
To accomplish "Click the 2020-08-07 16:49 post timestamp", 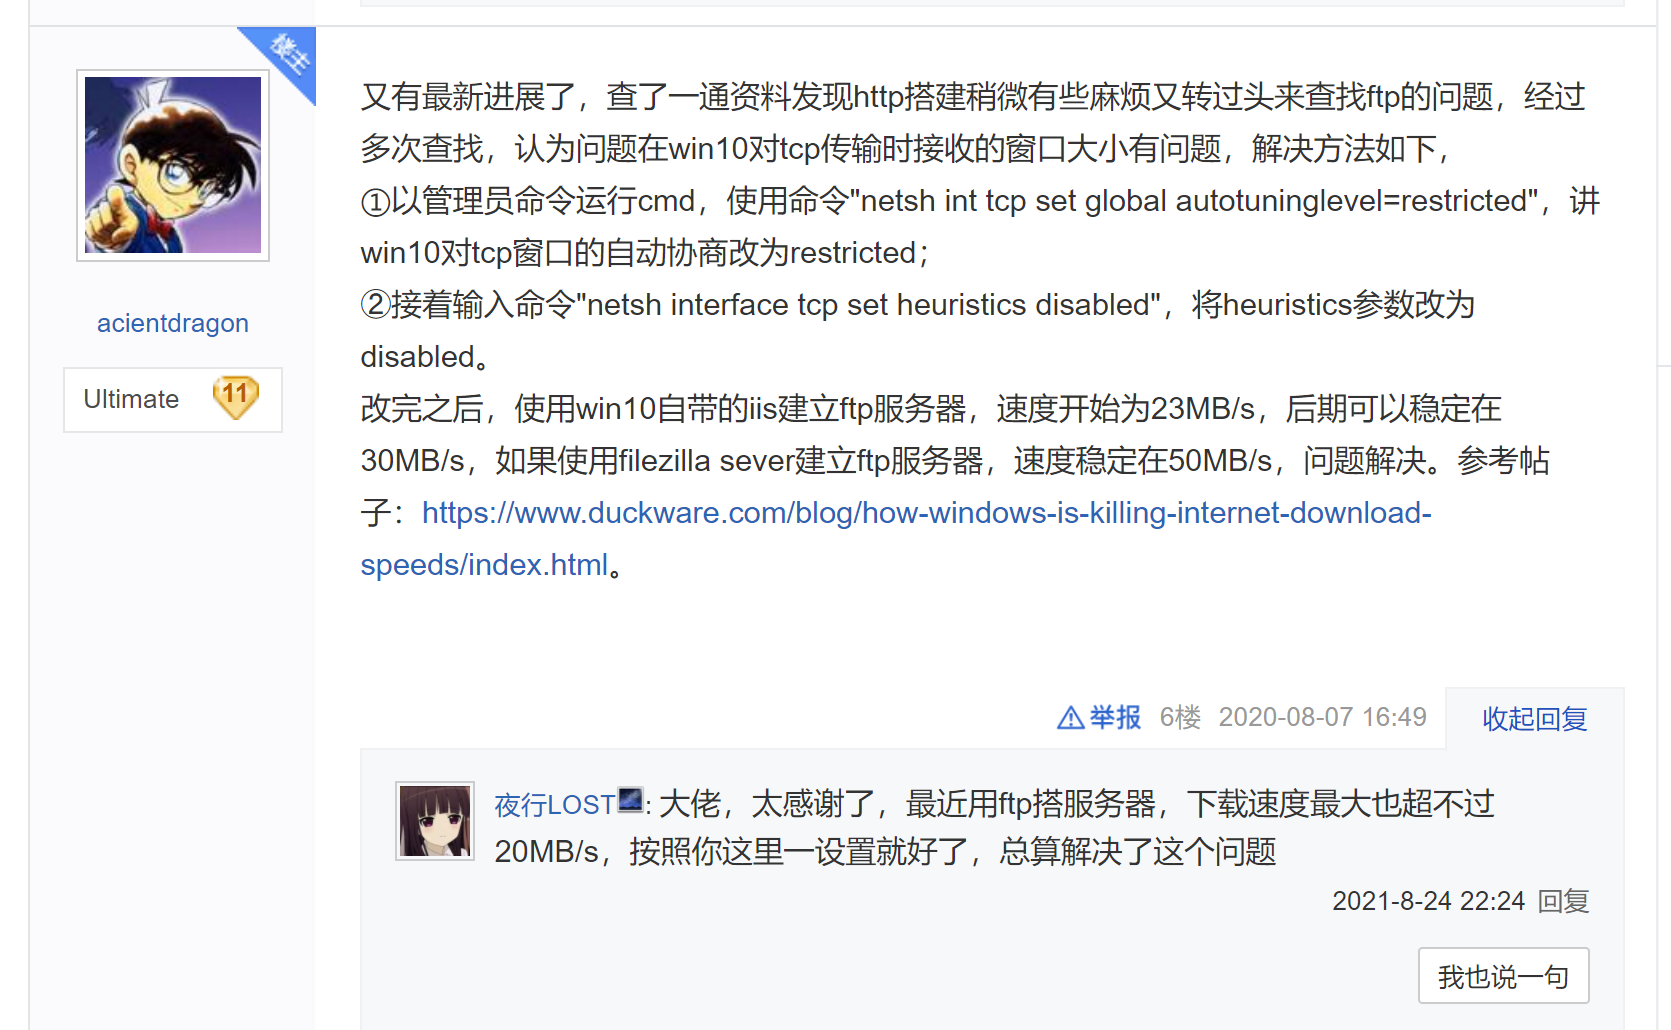I will (1323, 717).
